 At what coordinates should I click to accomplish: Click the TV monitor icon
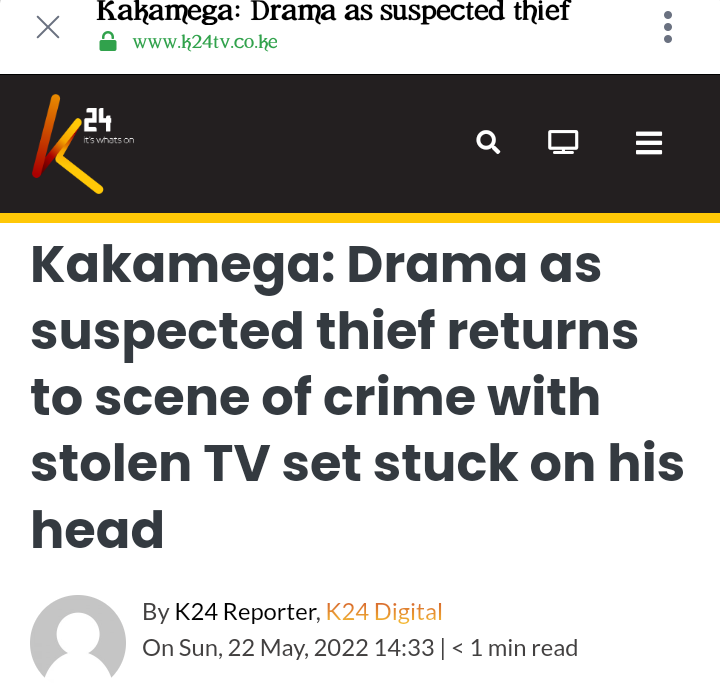(563, 142)
